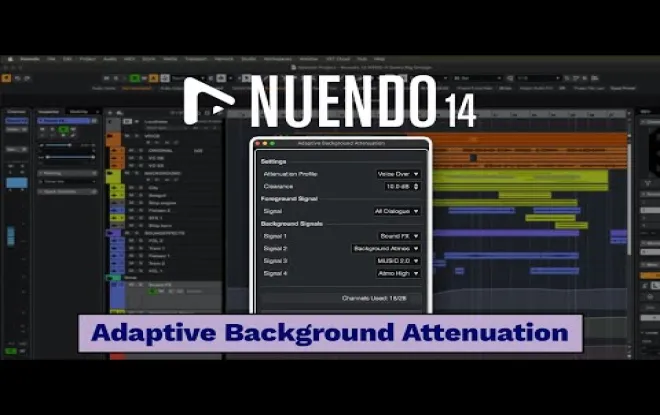The height and width of the screenshot is (415, 660).
Task: Open the Project menu
Action: tap(88, 59)
